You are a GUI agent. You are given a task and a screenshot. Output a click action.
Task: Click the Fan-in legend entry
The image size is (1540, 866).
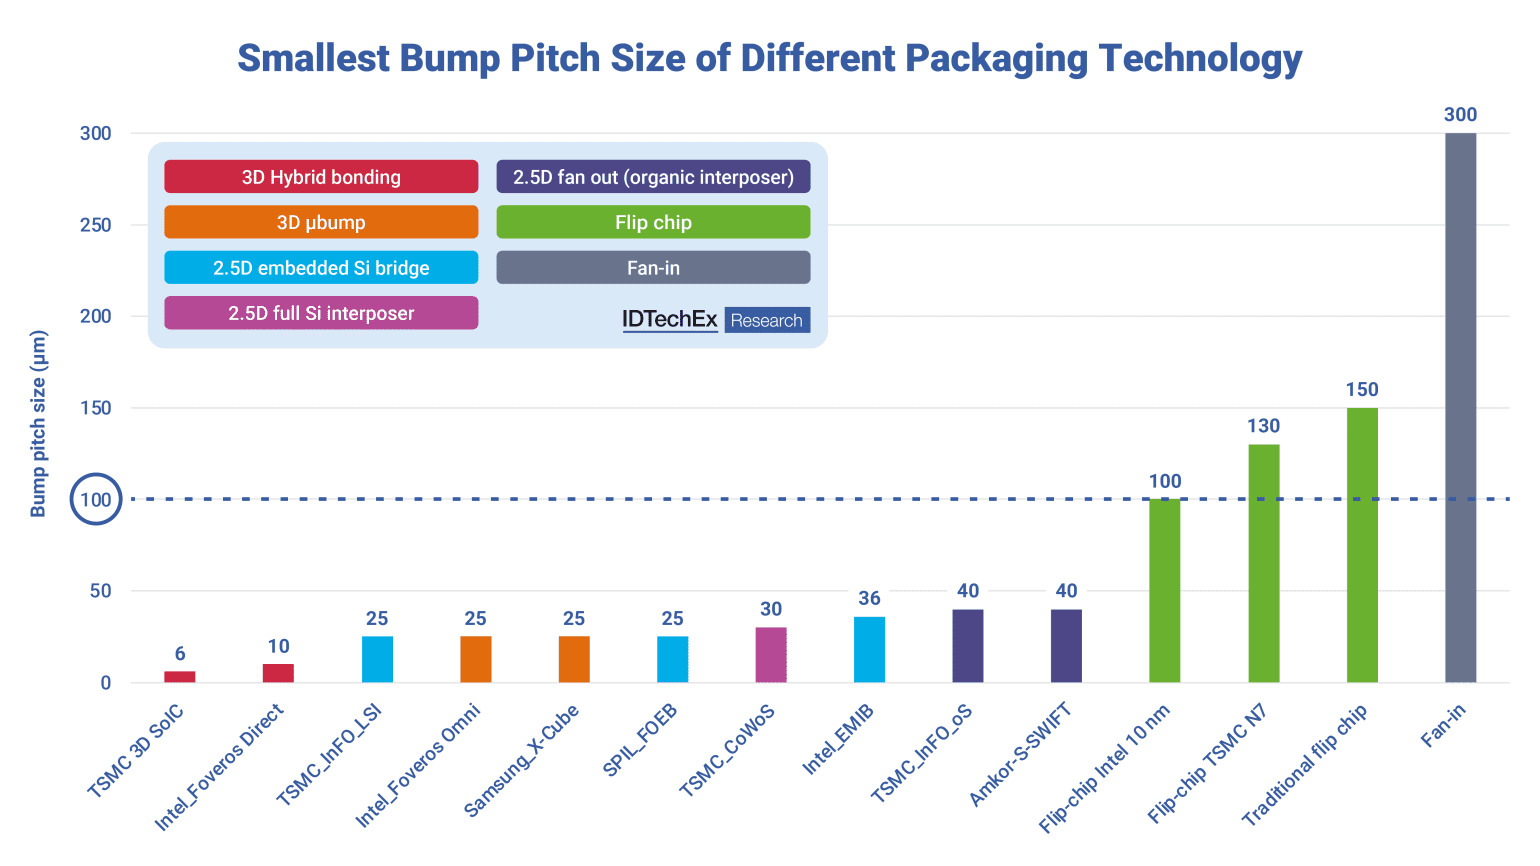(x=653, y=268)
